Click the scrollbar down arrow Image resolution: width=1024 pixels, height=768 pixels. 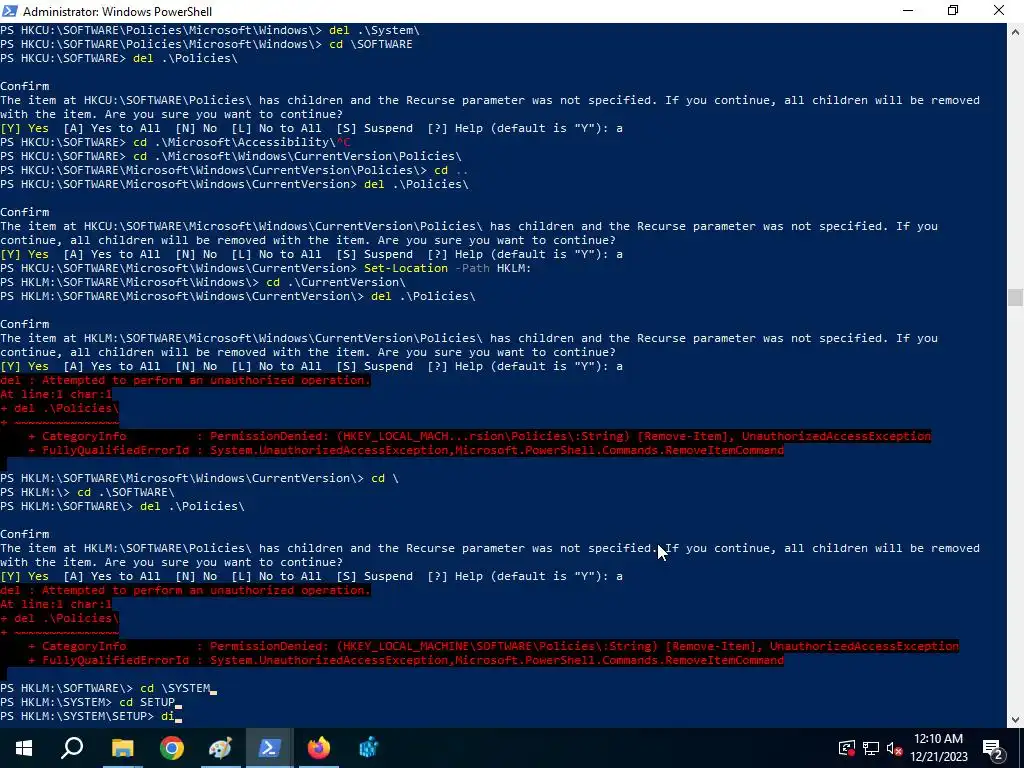coord(1015,720)
